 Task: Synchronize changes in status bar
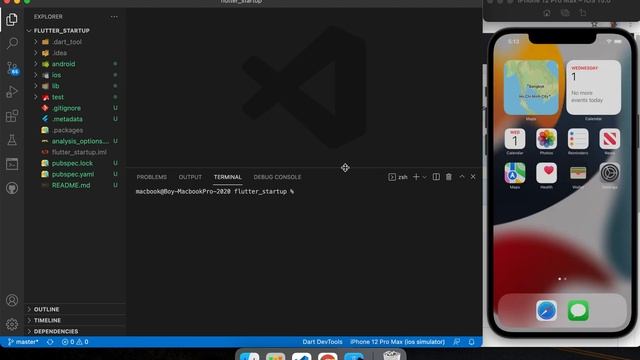50,342
